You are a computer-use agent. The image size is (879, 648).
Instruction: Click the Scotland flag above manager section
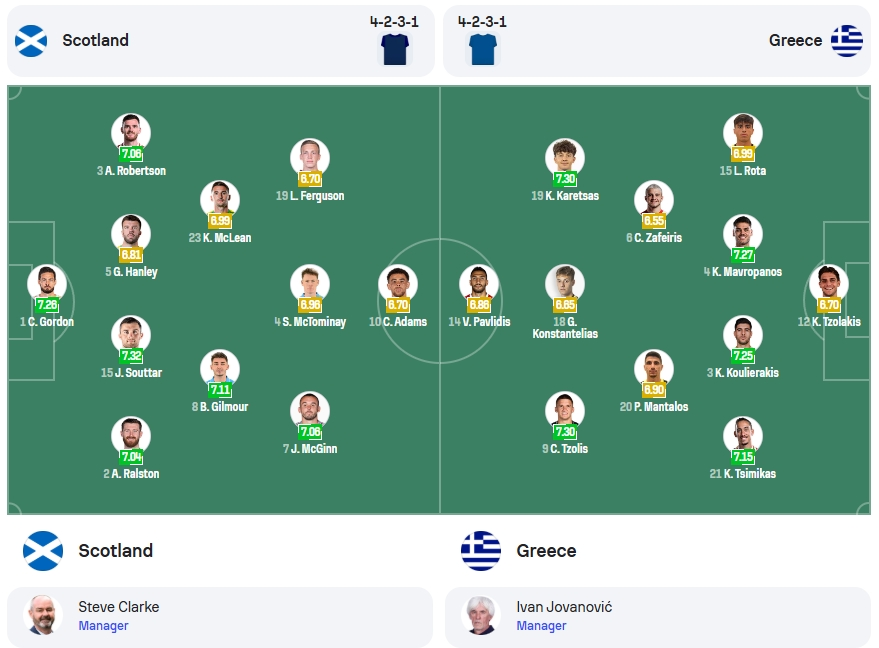click(x=43, y=551)
